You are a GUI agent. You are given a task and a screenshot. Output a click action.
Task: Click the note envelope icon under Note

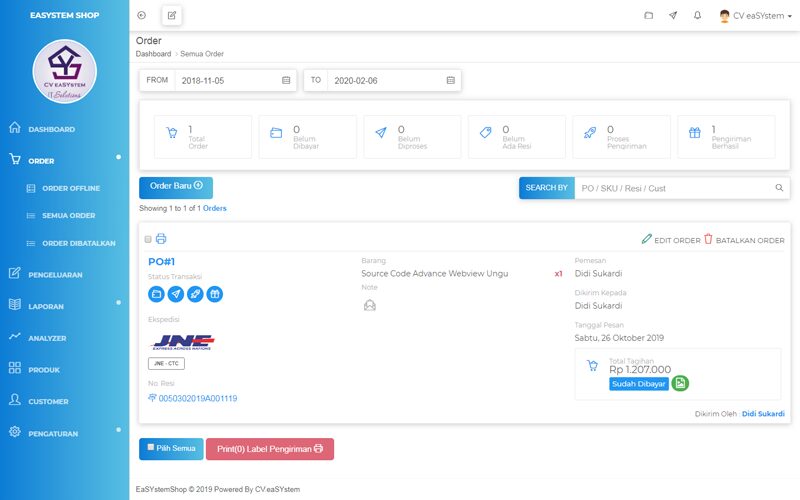[x=370, y=305]
